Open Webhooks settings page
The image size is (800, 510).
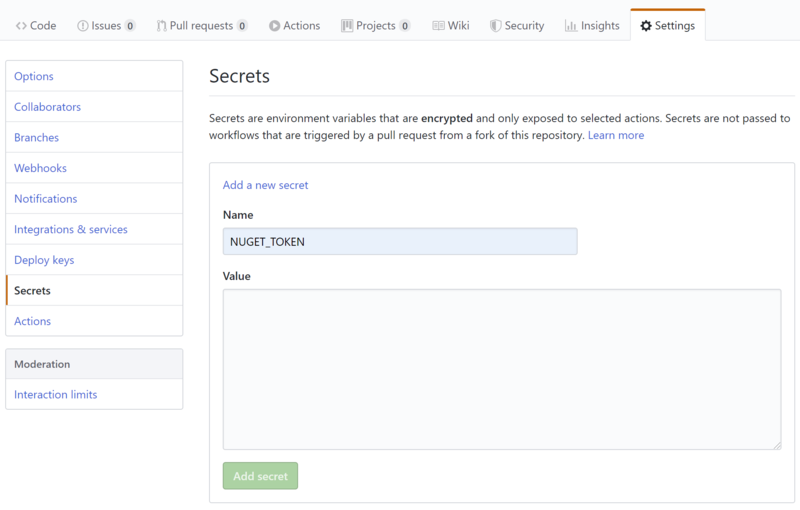[40, 168]
